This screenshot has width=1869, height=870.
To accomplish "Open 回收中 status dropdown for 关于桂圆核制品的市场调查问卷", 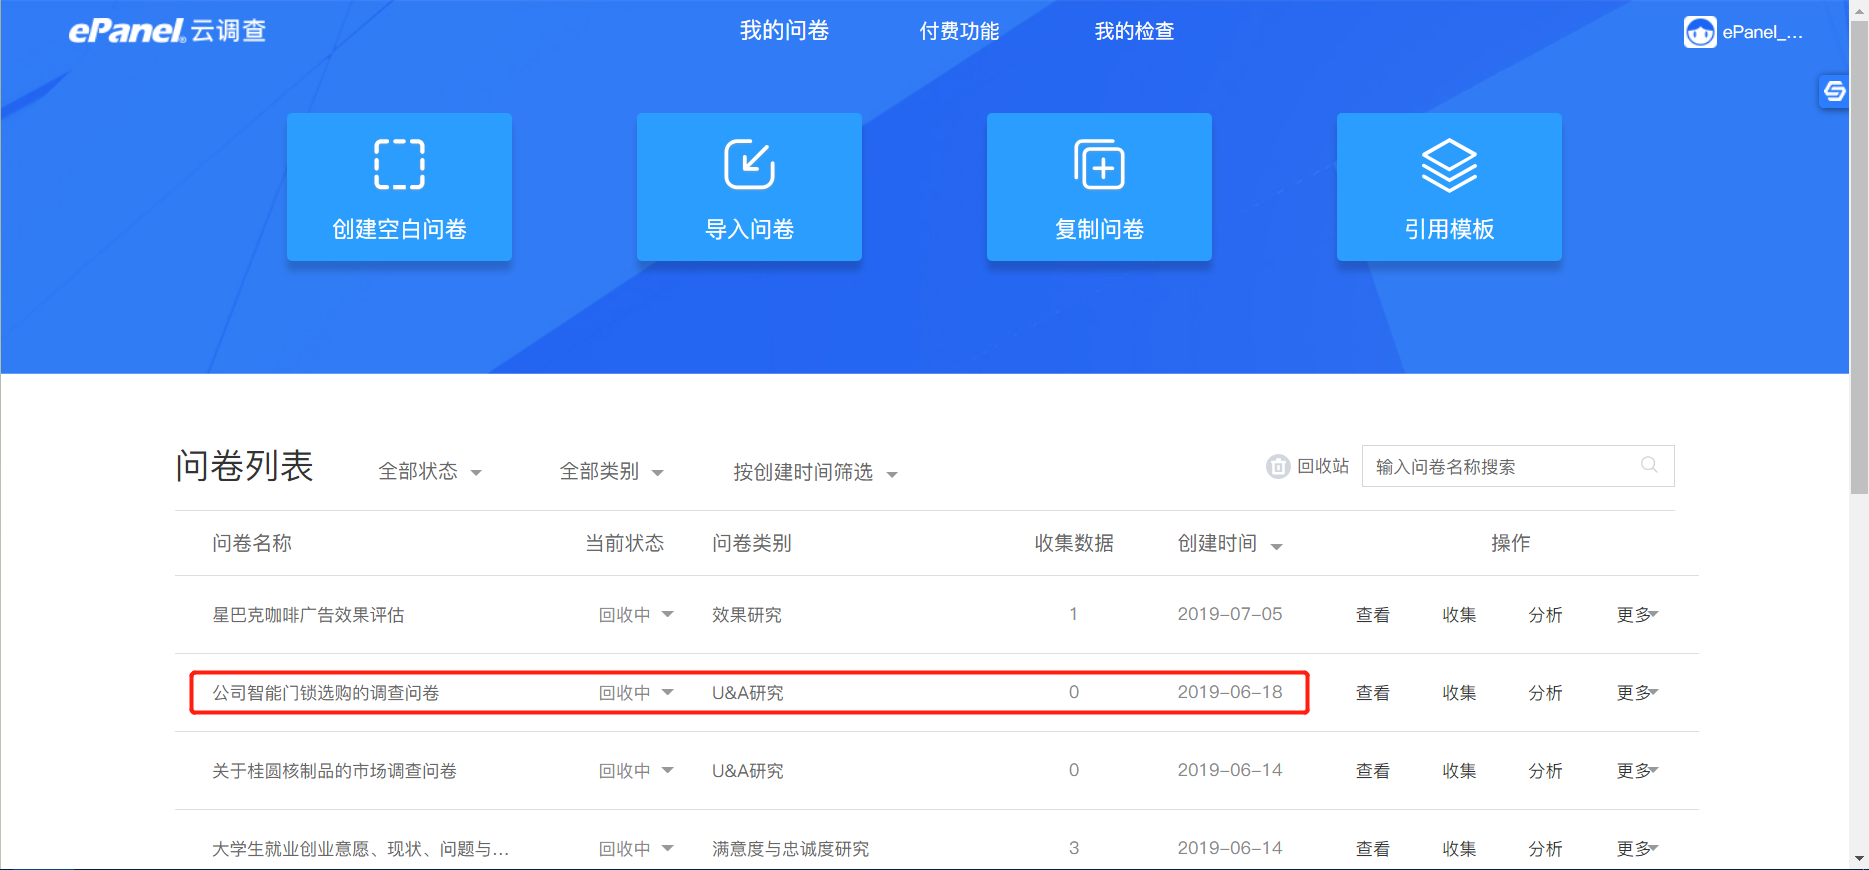I will [x=636, y=771].
